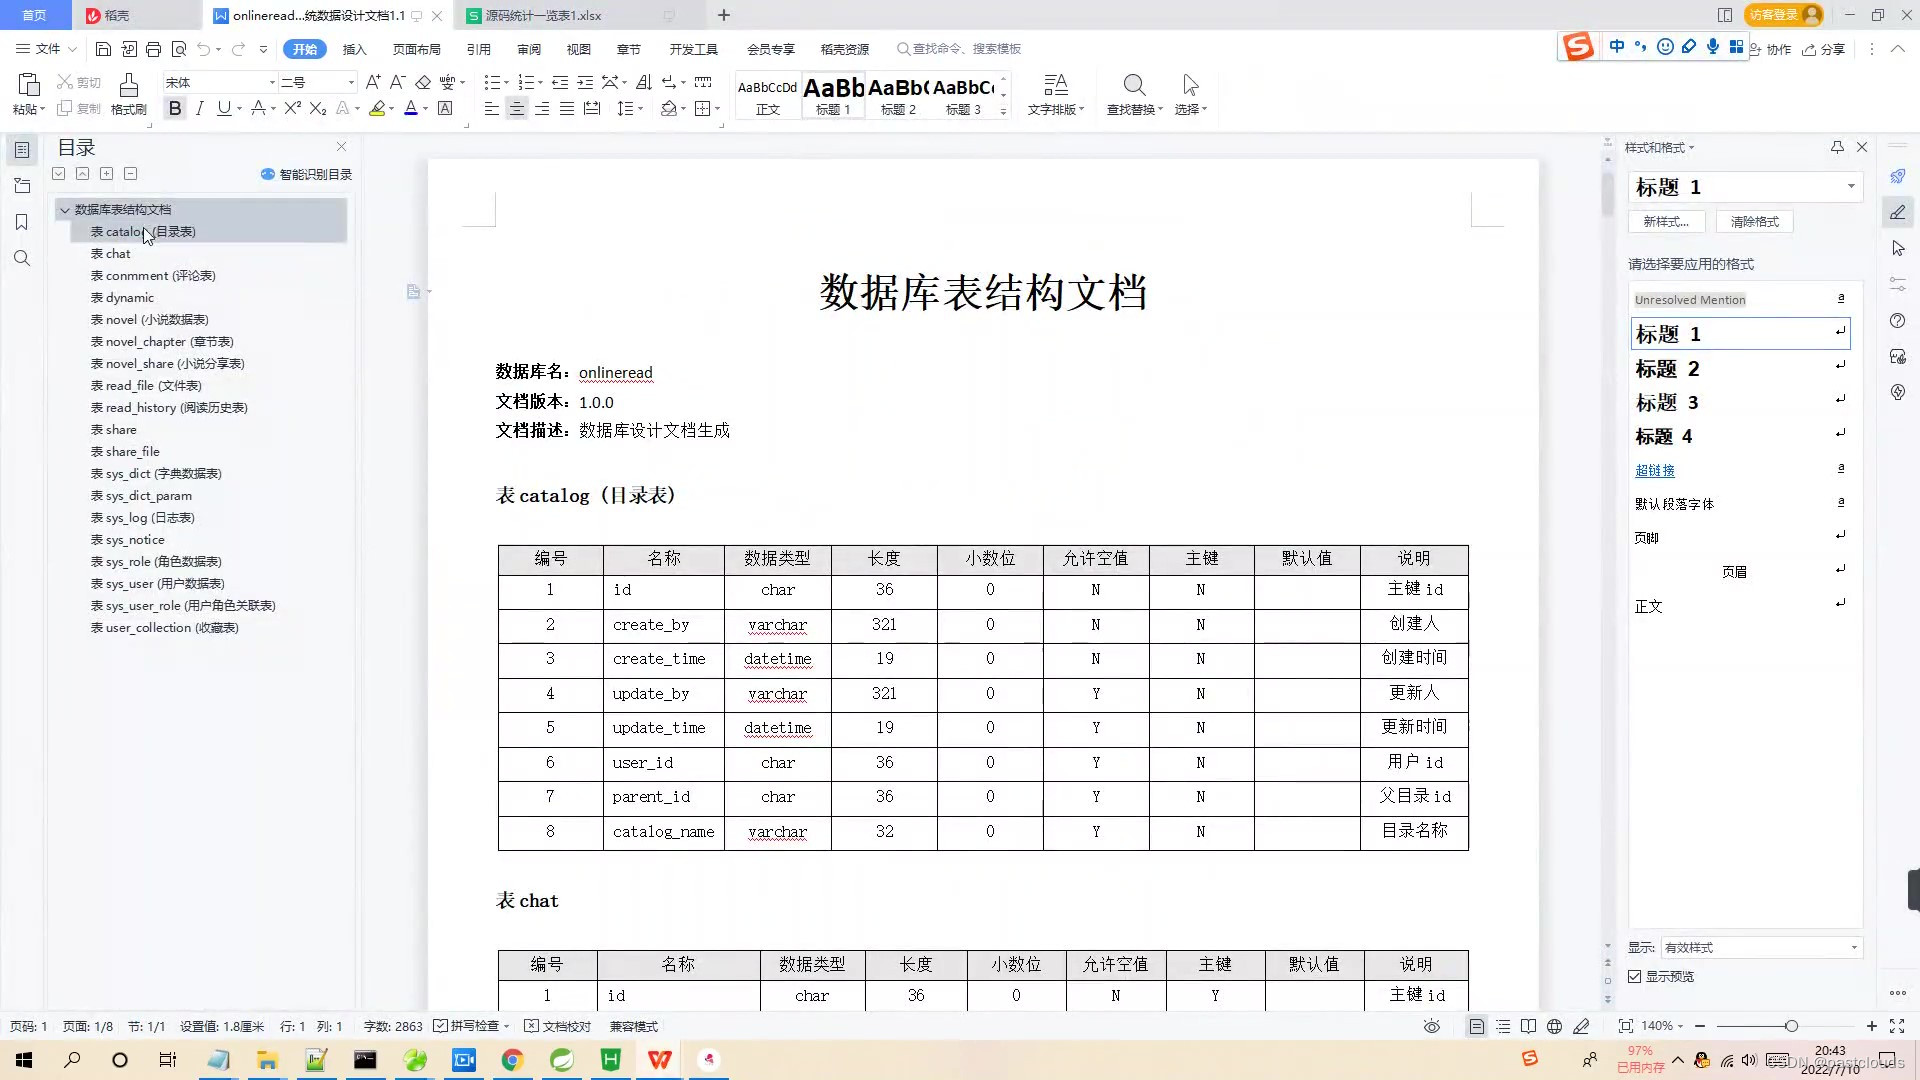Select the italic formatting icon
This screenshot has width=1920, height=1080.
coord(199,108)
